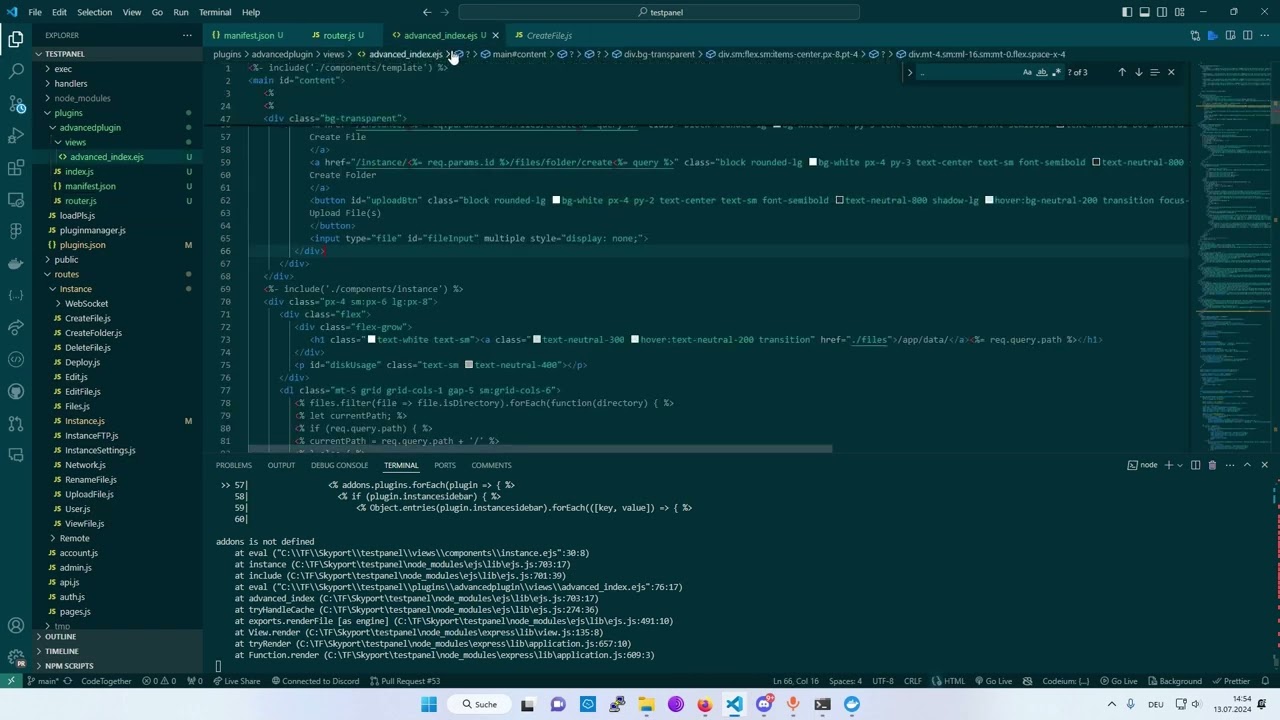Viewport: 1280px width, 720px height.
Task: Open the Source Control view
Action: tap(16, 104)
